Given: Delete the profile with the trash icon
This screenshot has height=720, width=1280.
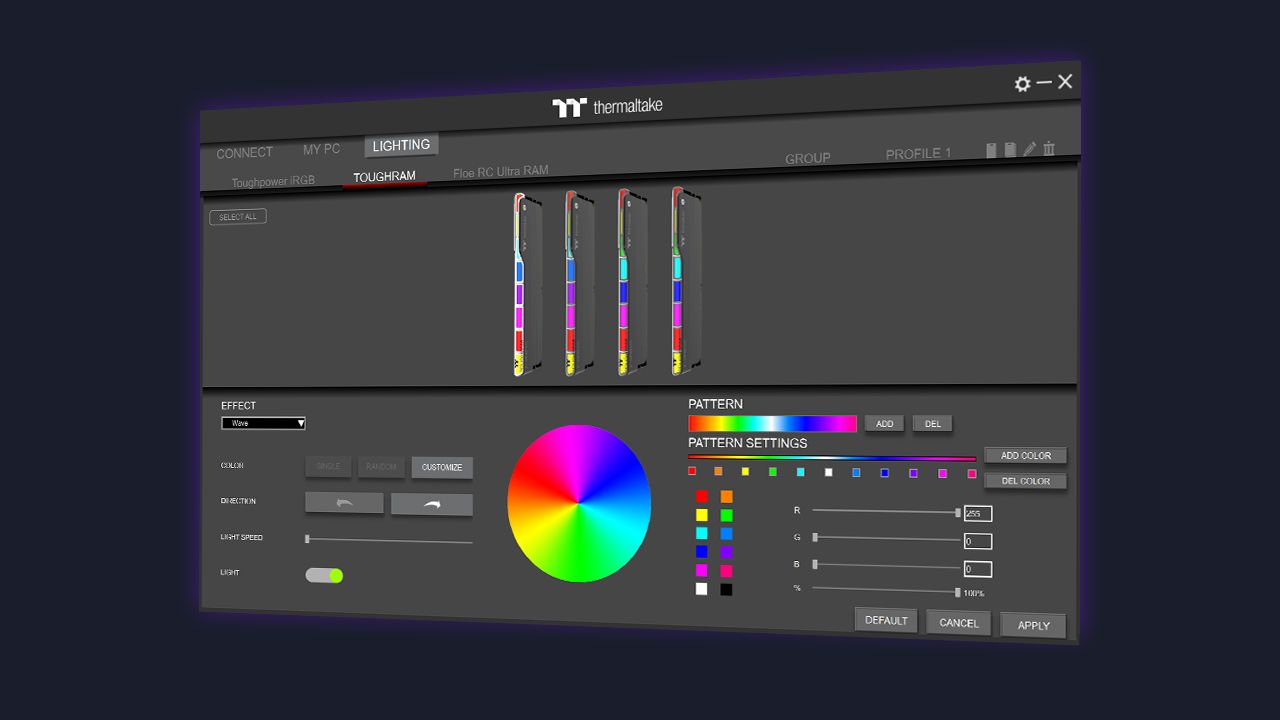Looking at the screenshot, I should tap(1049, 149).
